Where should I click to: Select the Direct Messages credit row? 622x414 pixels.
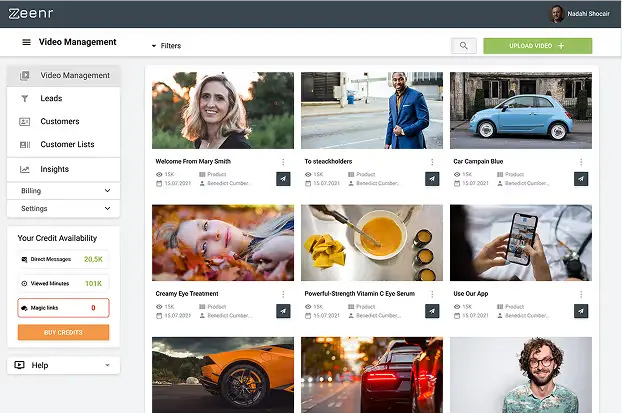pos(63,259)
